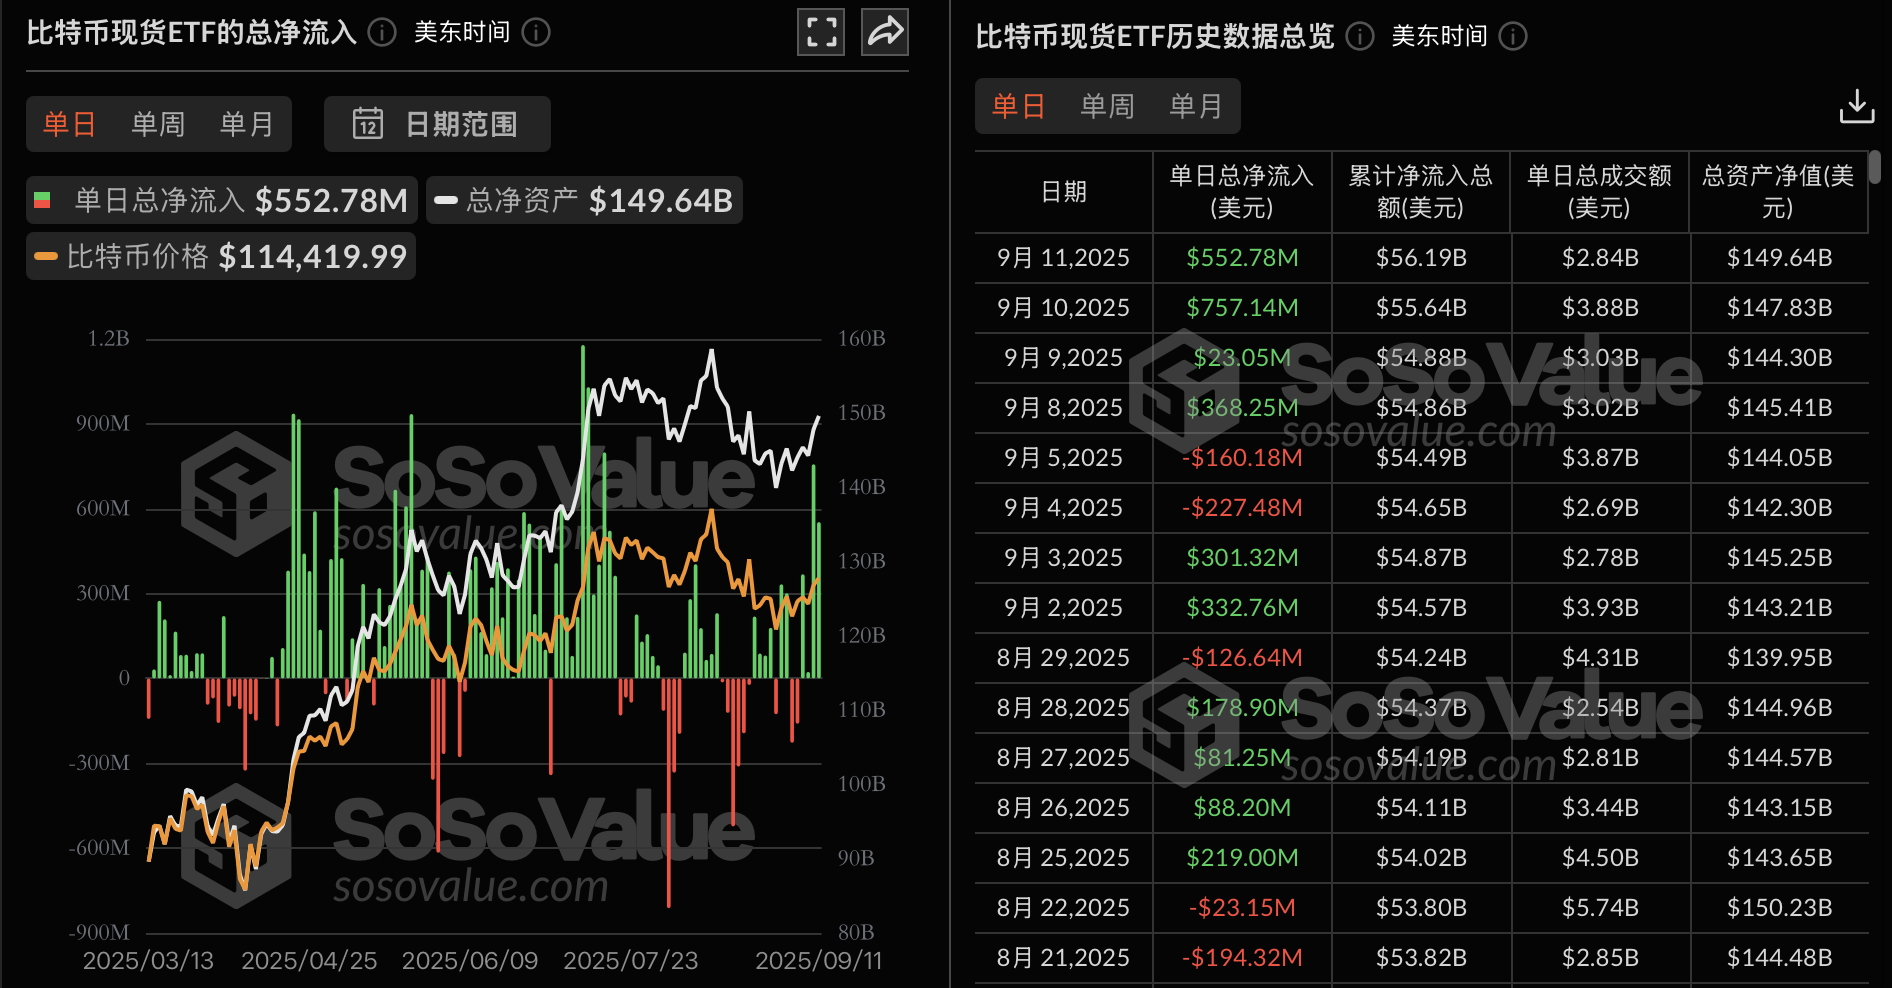The width and height of the screenshot is (1892, 988).
Task: Switch history table to 单周
Action: (x=1107, y=106)
